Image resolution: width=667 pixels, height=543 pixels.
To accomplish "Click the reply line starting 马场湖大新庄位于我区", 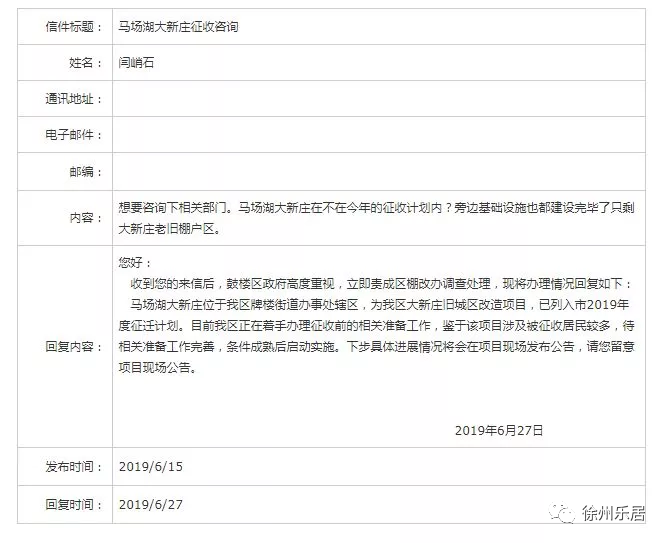I will (379, 305).
